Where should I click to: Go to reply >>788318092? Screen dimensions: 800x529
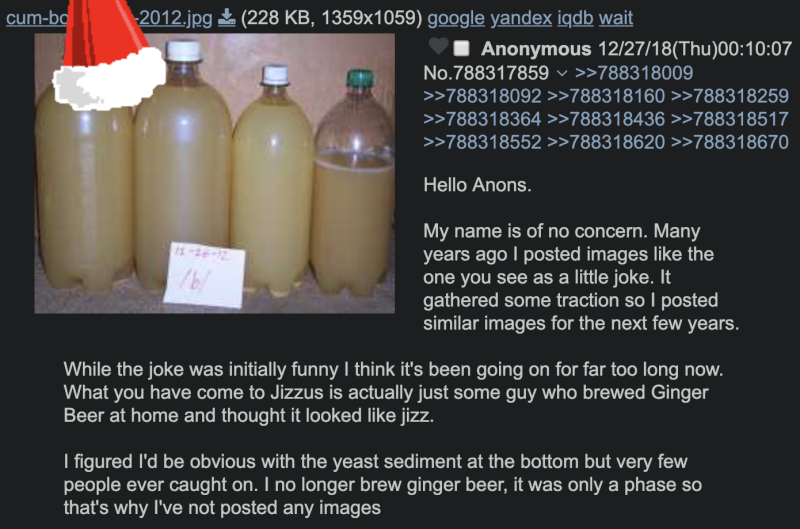(x=482, y=96)
